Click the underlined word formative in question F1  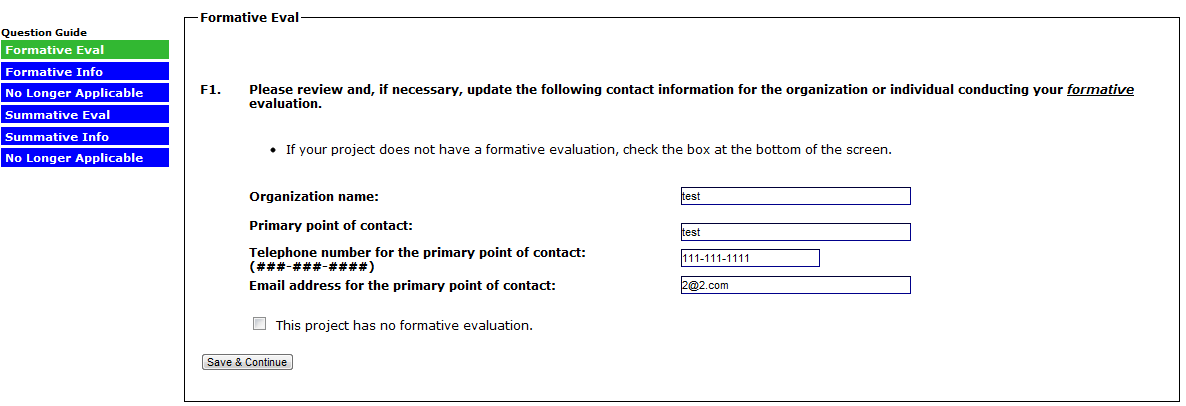click(x=1100, y=90)
